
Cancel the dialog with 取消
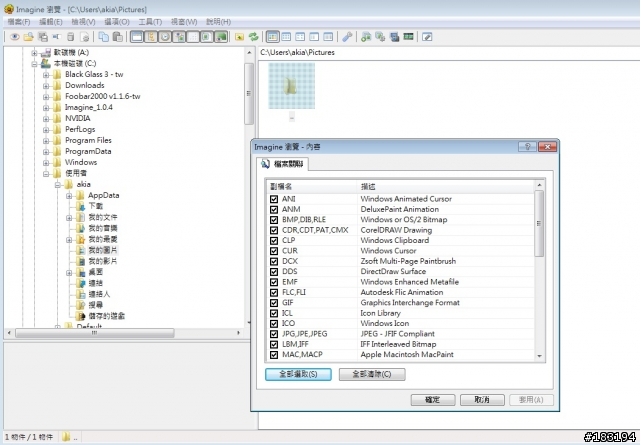[x=482, y=400]
